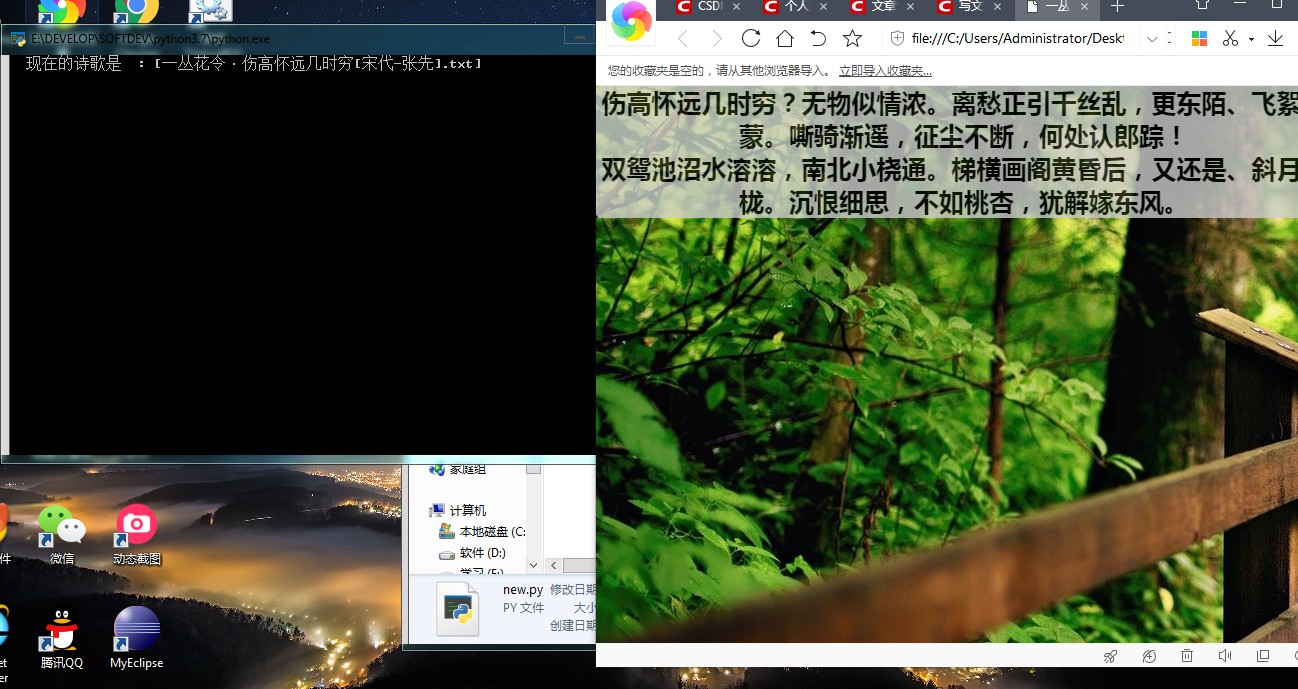Viewport: 1298px width, 689px height.
Task: Click the rocket acceleration icon in status bar
Action: (x=1110, y=656)
